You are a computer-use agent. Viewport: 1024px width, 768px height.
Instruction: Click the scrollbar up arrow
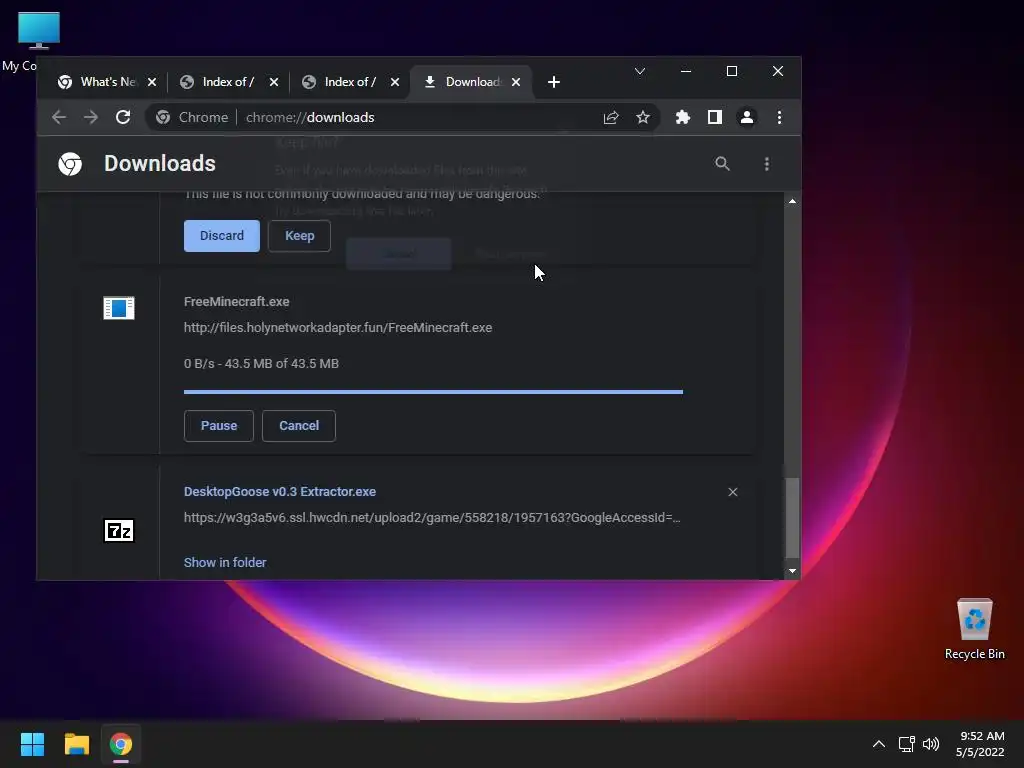[x=792, y=201]
